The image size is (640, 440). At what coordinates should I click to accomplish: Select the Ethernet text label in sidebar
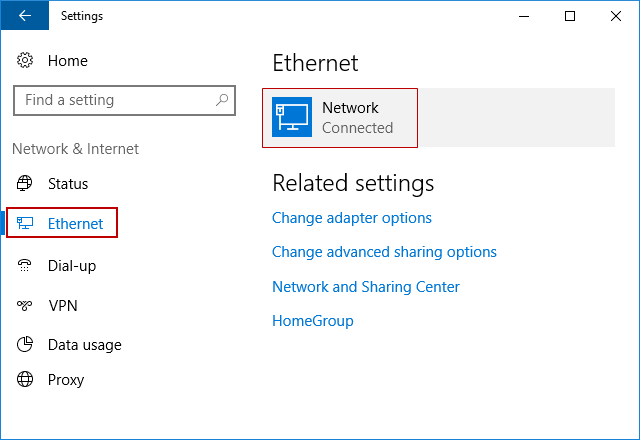pyautogui.click(x=75, y=224)
